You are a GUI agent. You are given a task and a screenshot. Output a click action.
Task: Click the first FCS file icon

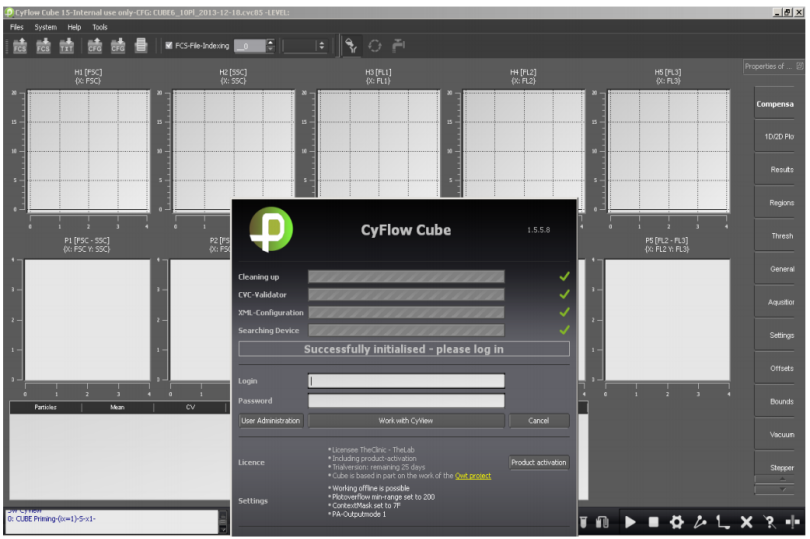click(20, 46)
